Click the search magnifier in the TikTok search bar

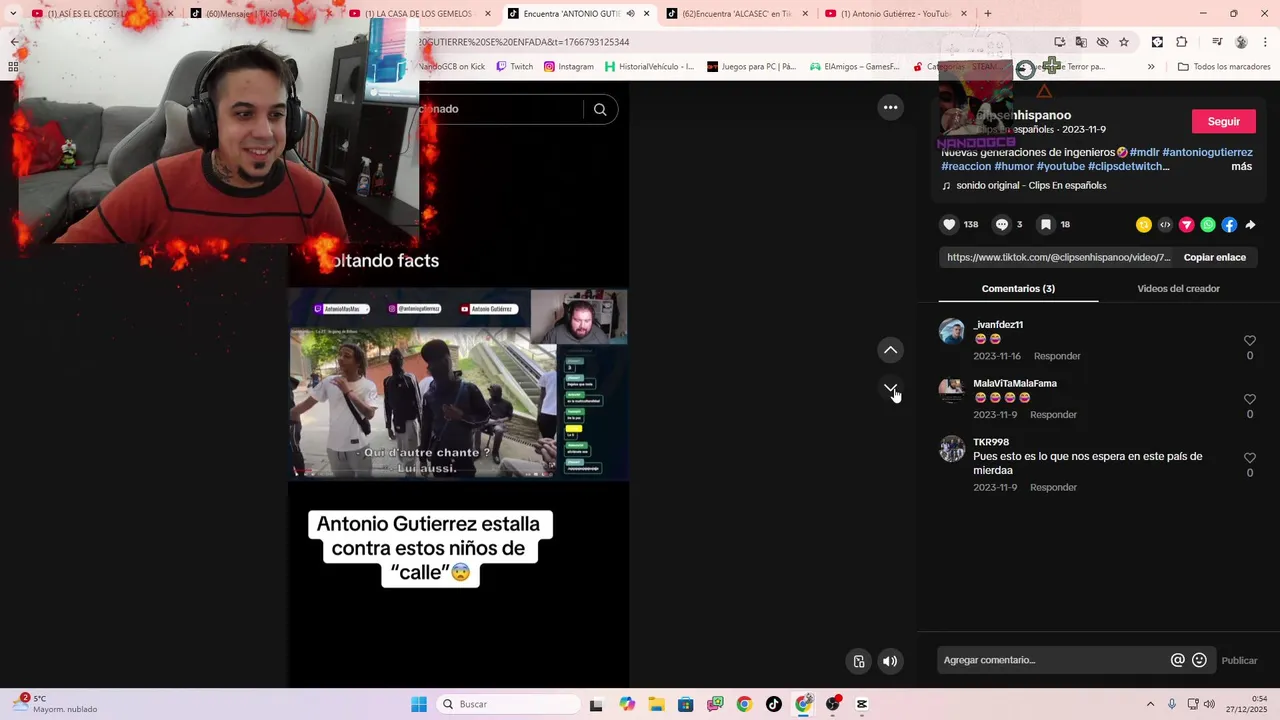coord(600,109)
